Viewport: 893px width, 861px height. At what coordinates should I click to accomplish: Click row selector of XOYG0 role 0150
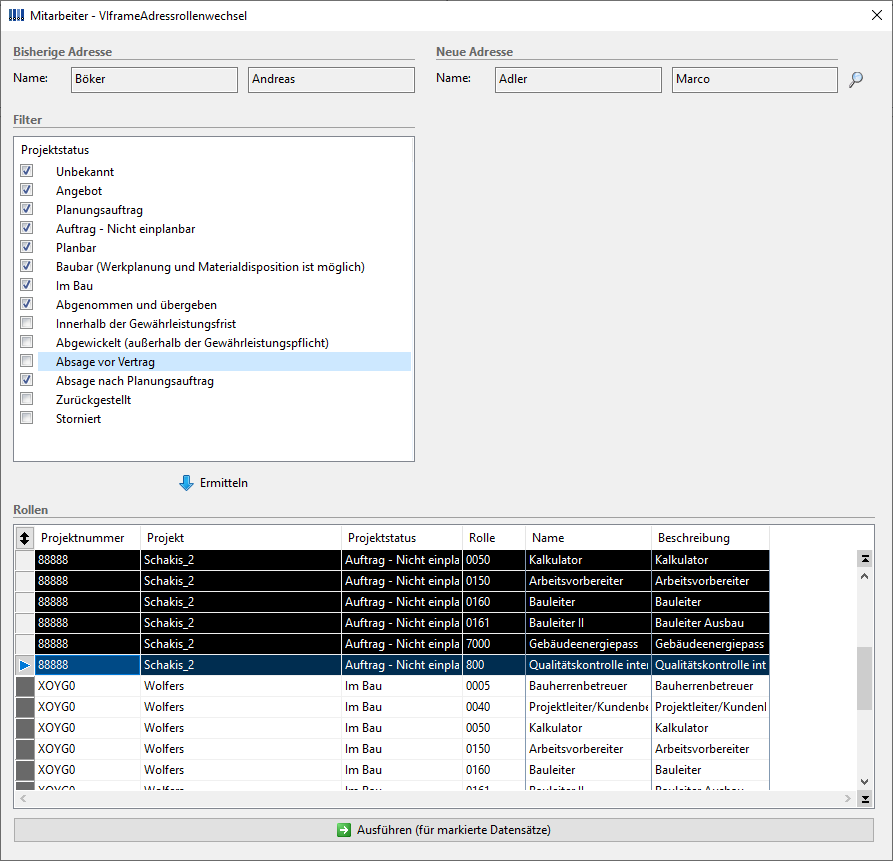click(x=25, y=749)
